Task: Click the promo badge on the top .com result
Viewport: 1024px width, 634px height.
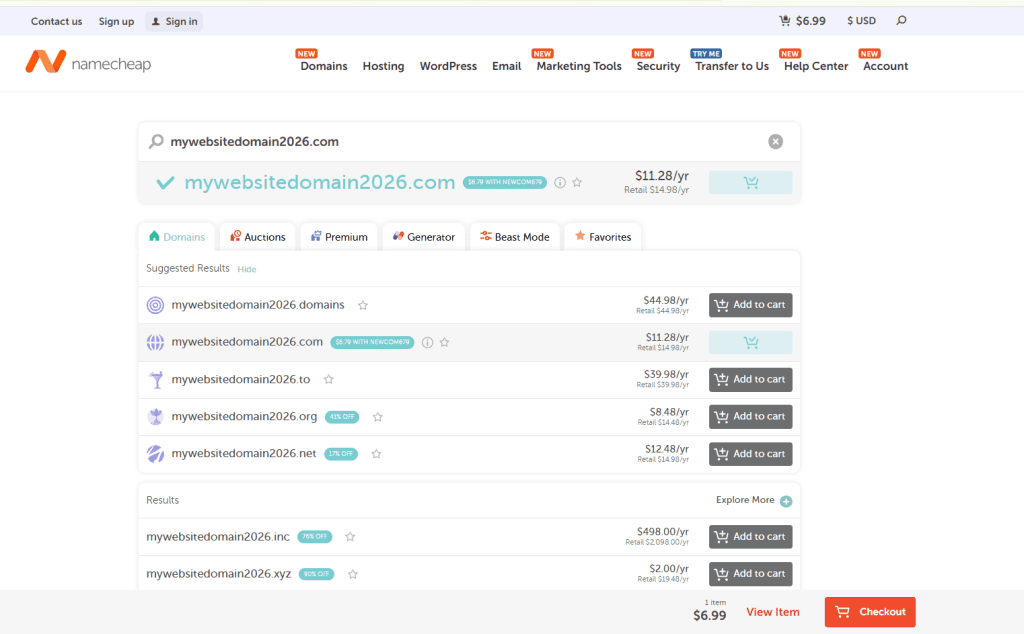Action: tap(505, 182)
